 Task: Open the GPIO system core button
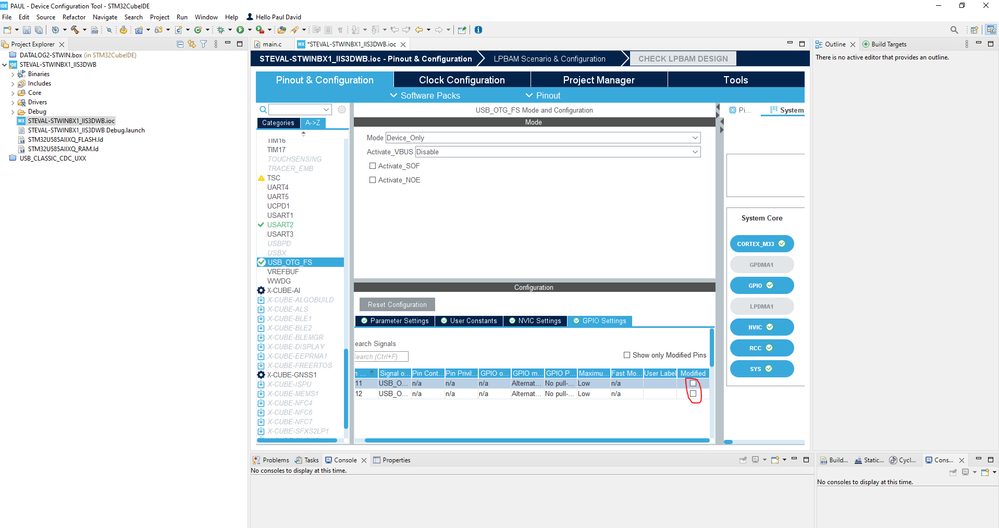pos(761,285)
